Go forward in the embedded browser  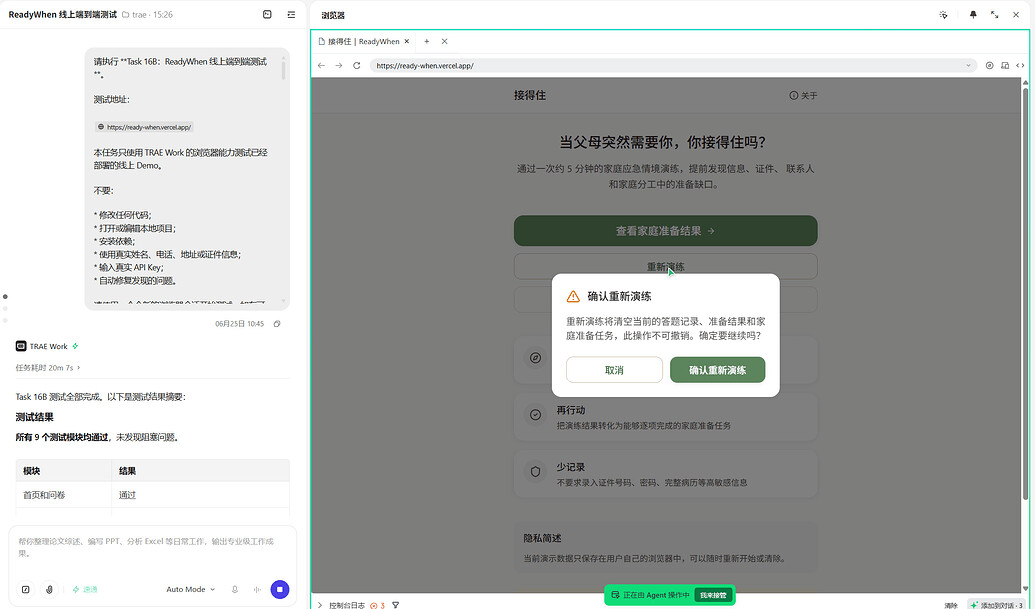pyautogui.click(x=339, y=65)
